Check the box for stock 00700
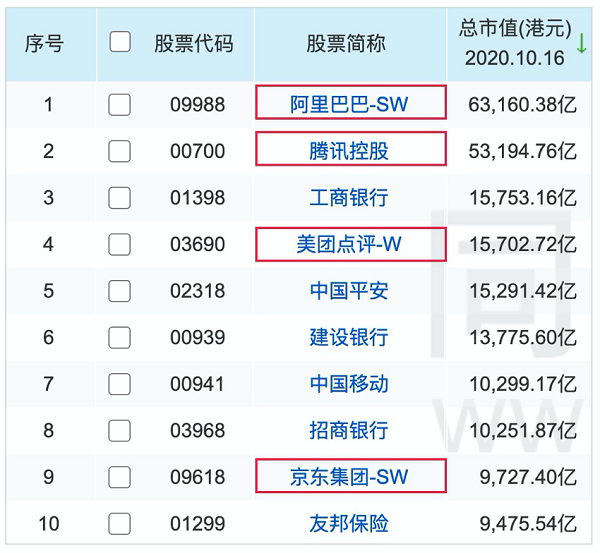600x553 pixels. [120, 151]
